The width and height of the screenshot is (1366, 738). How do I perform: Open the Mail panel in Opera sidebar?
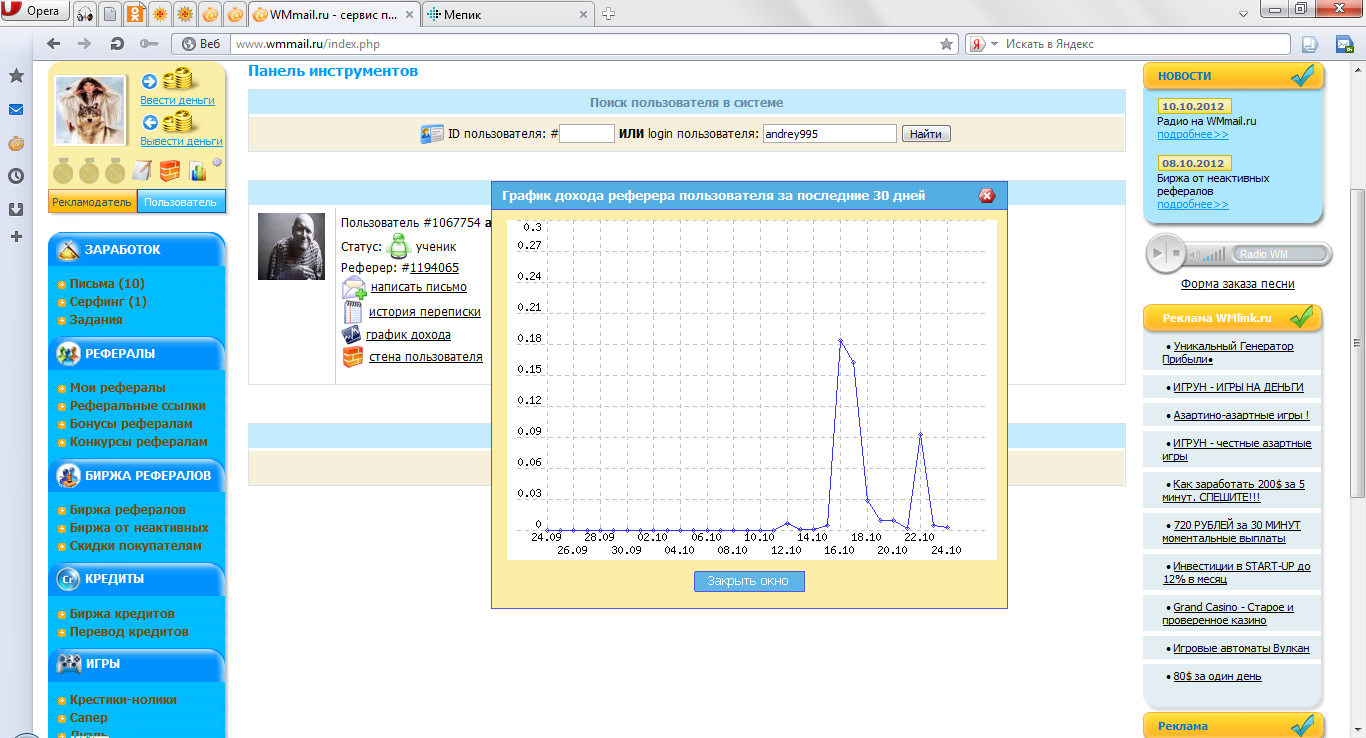point(16,110)
